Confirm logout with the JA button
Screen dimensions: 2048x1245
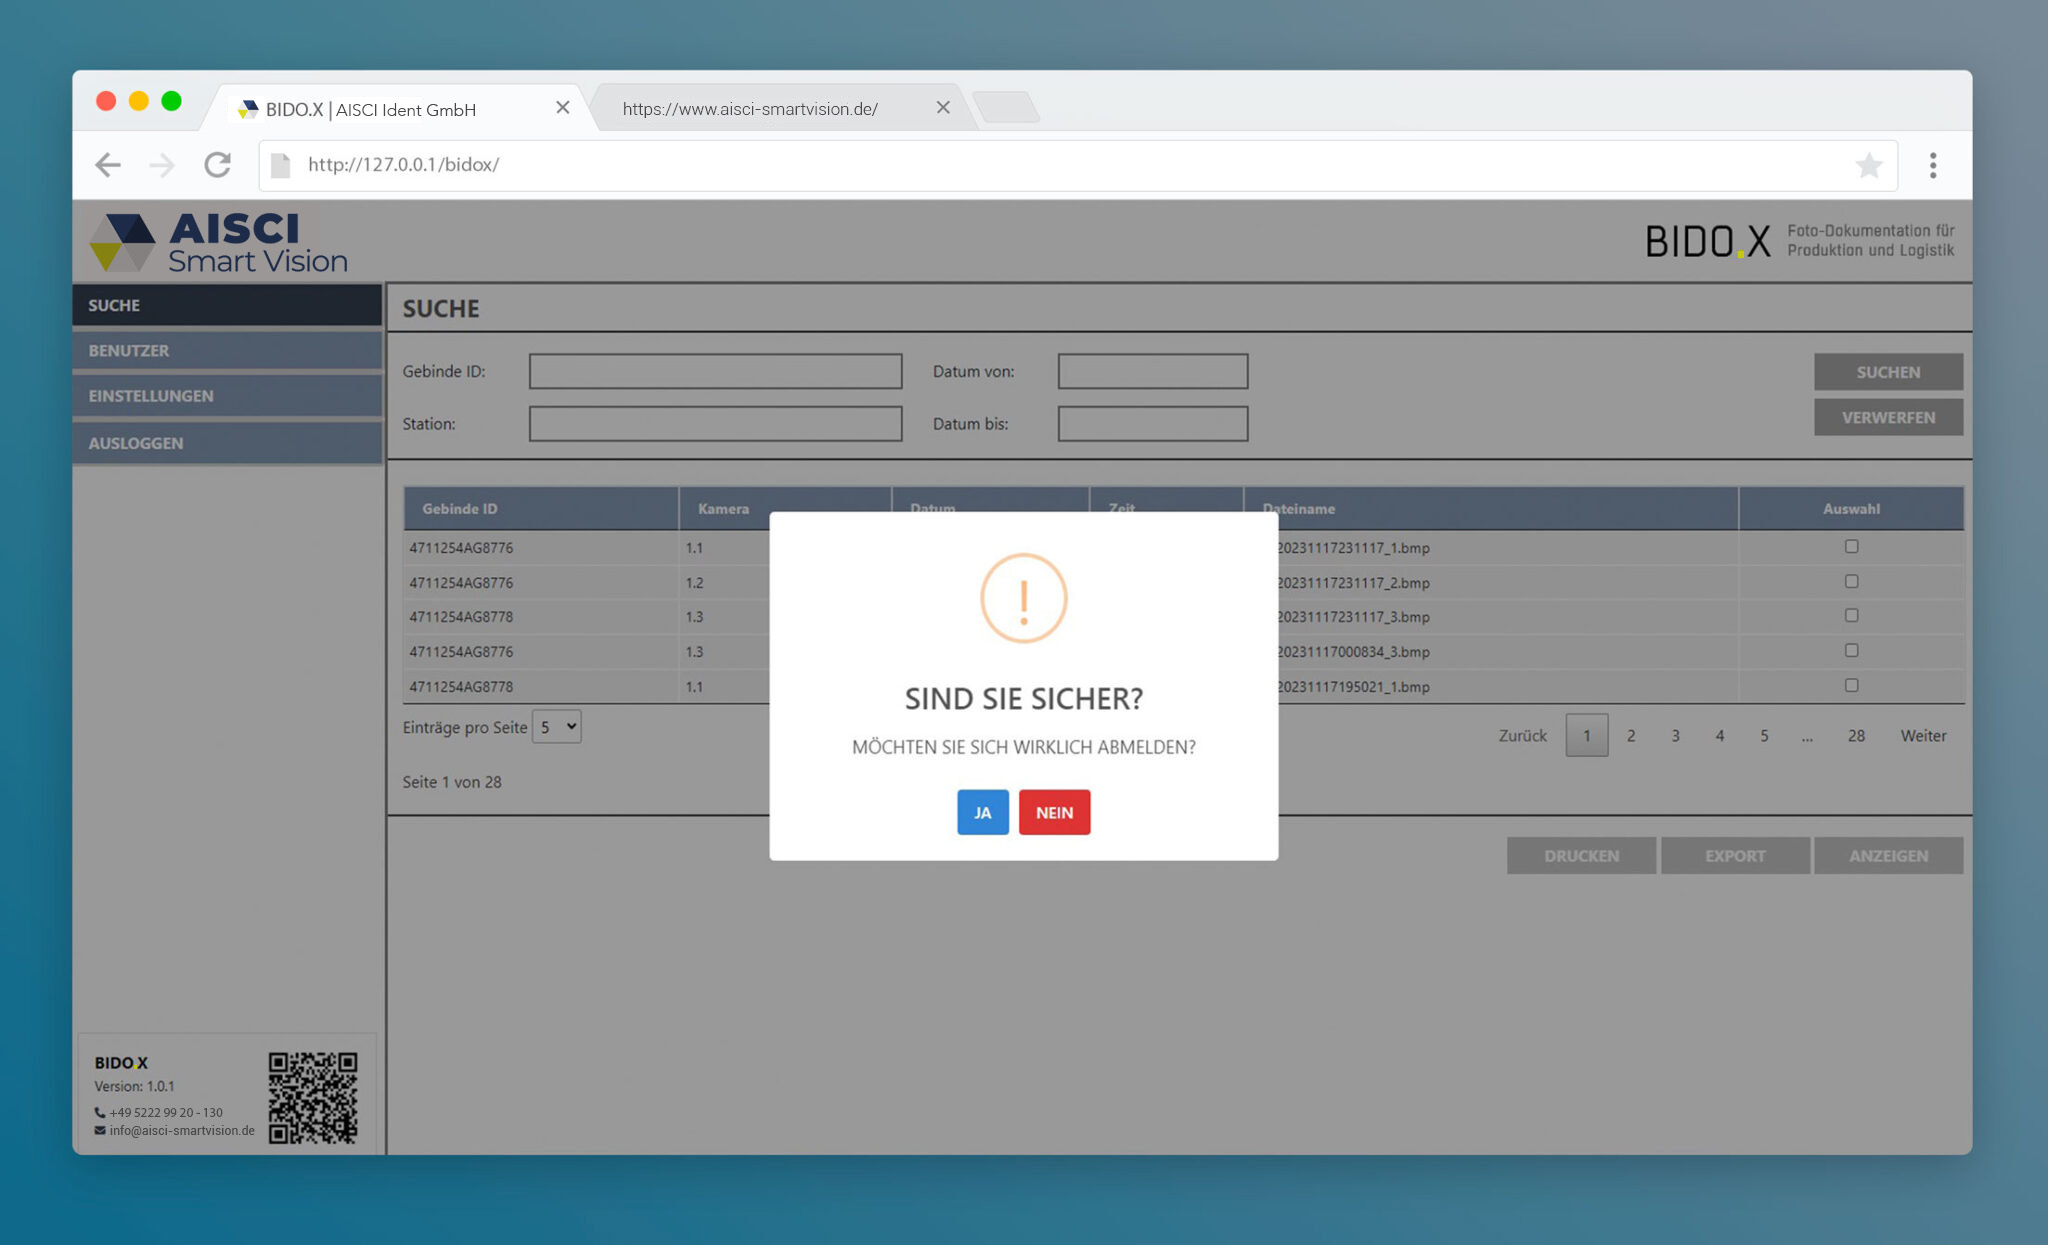(x=982, y=812)
